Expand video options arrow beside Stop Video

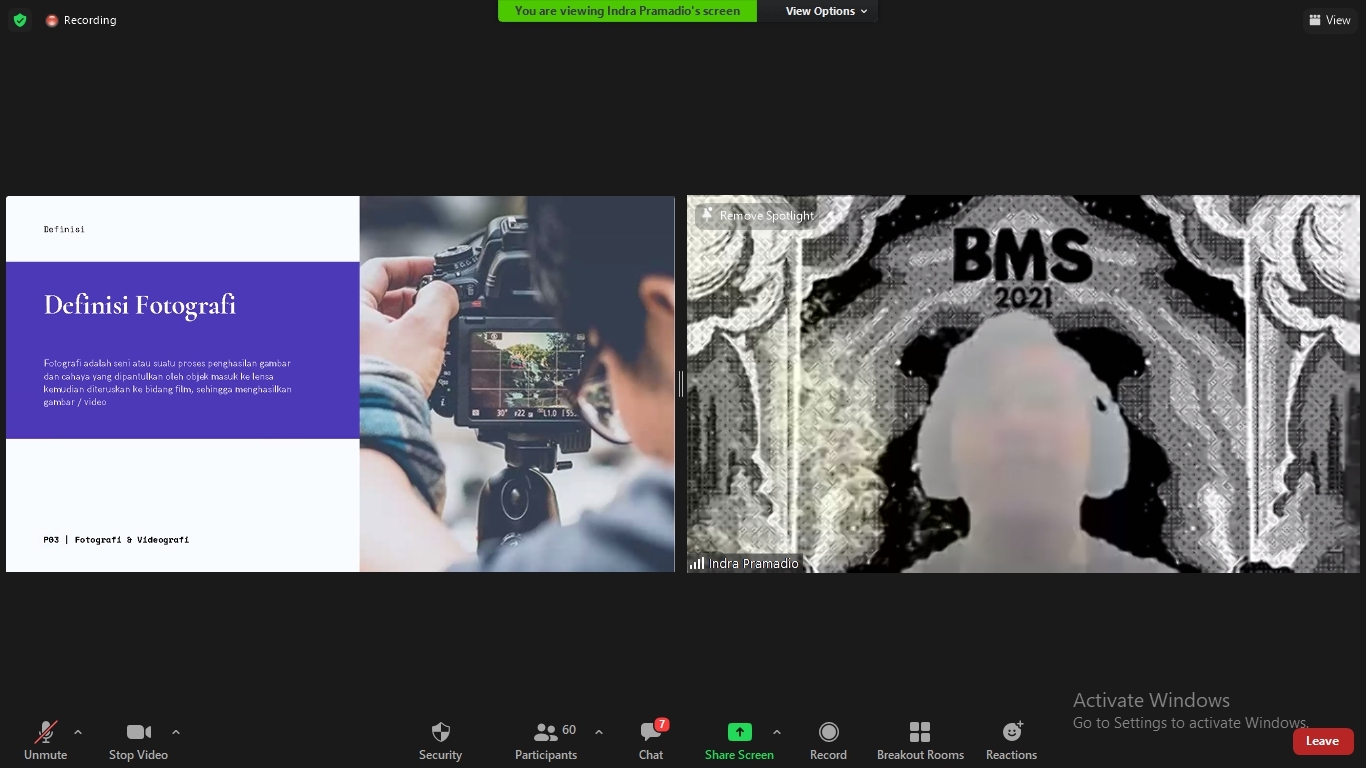[x=176, y=732]
